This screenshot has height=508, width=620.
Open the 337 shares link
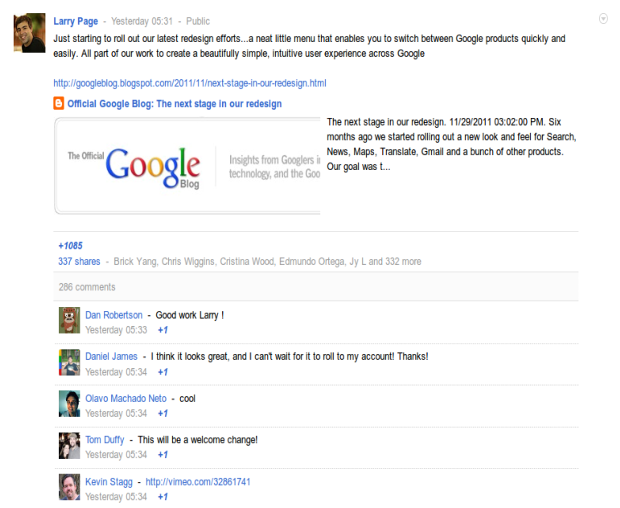(x=79, y=262)
